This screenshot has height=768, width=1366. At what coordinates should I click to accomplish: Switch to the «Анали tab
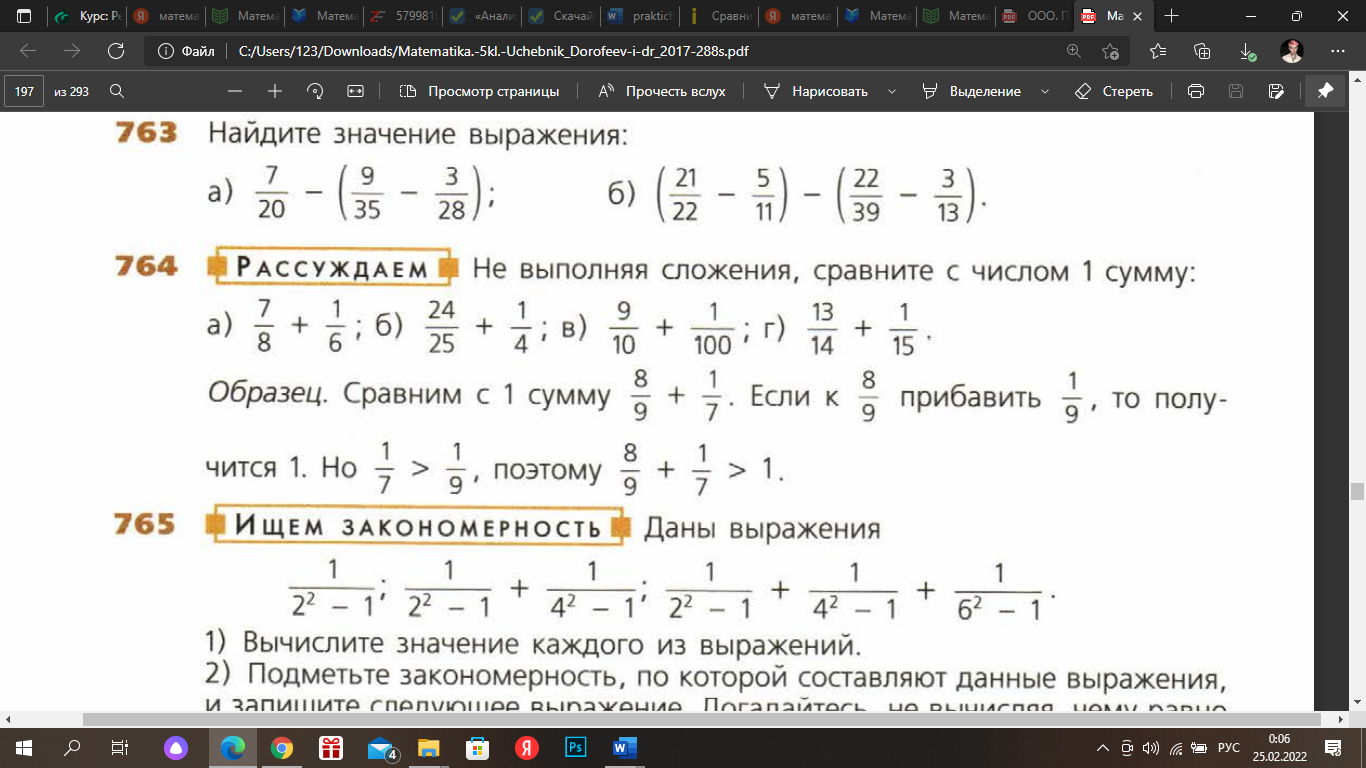[482, 16]
